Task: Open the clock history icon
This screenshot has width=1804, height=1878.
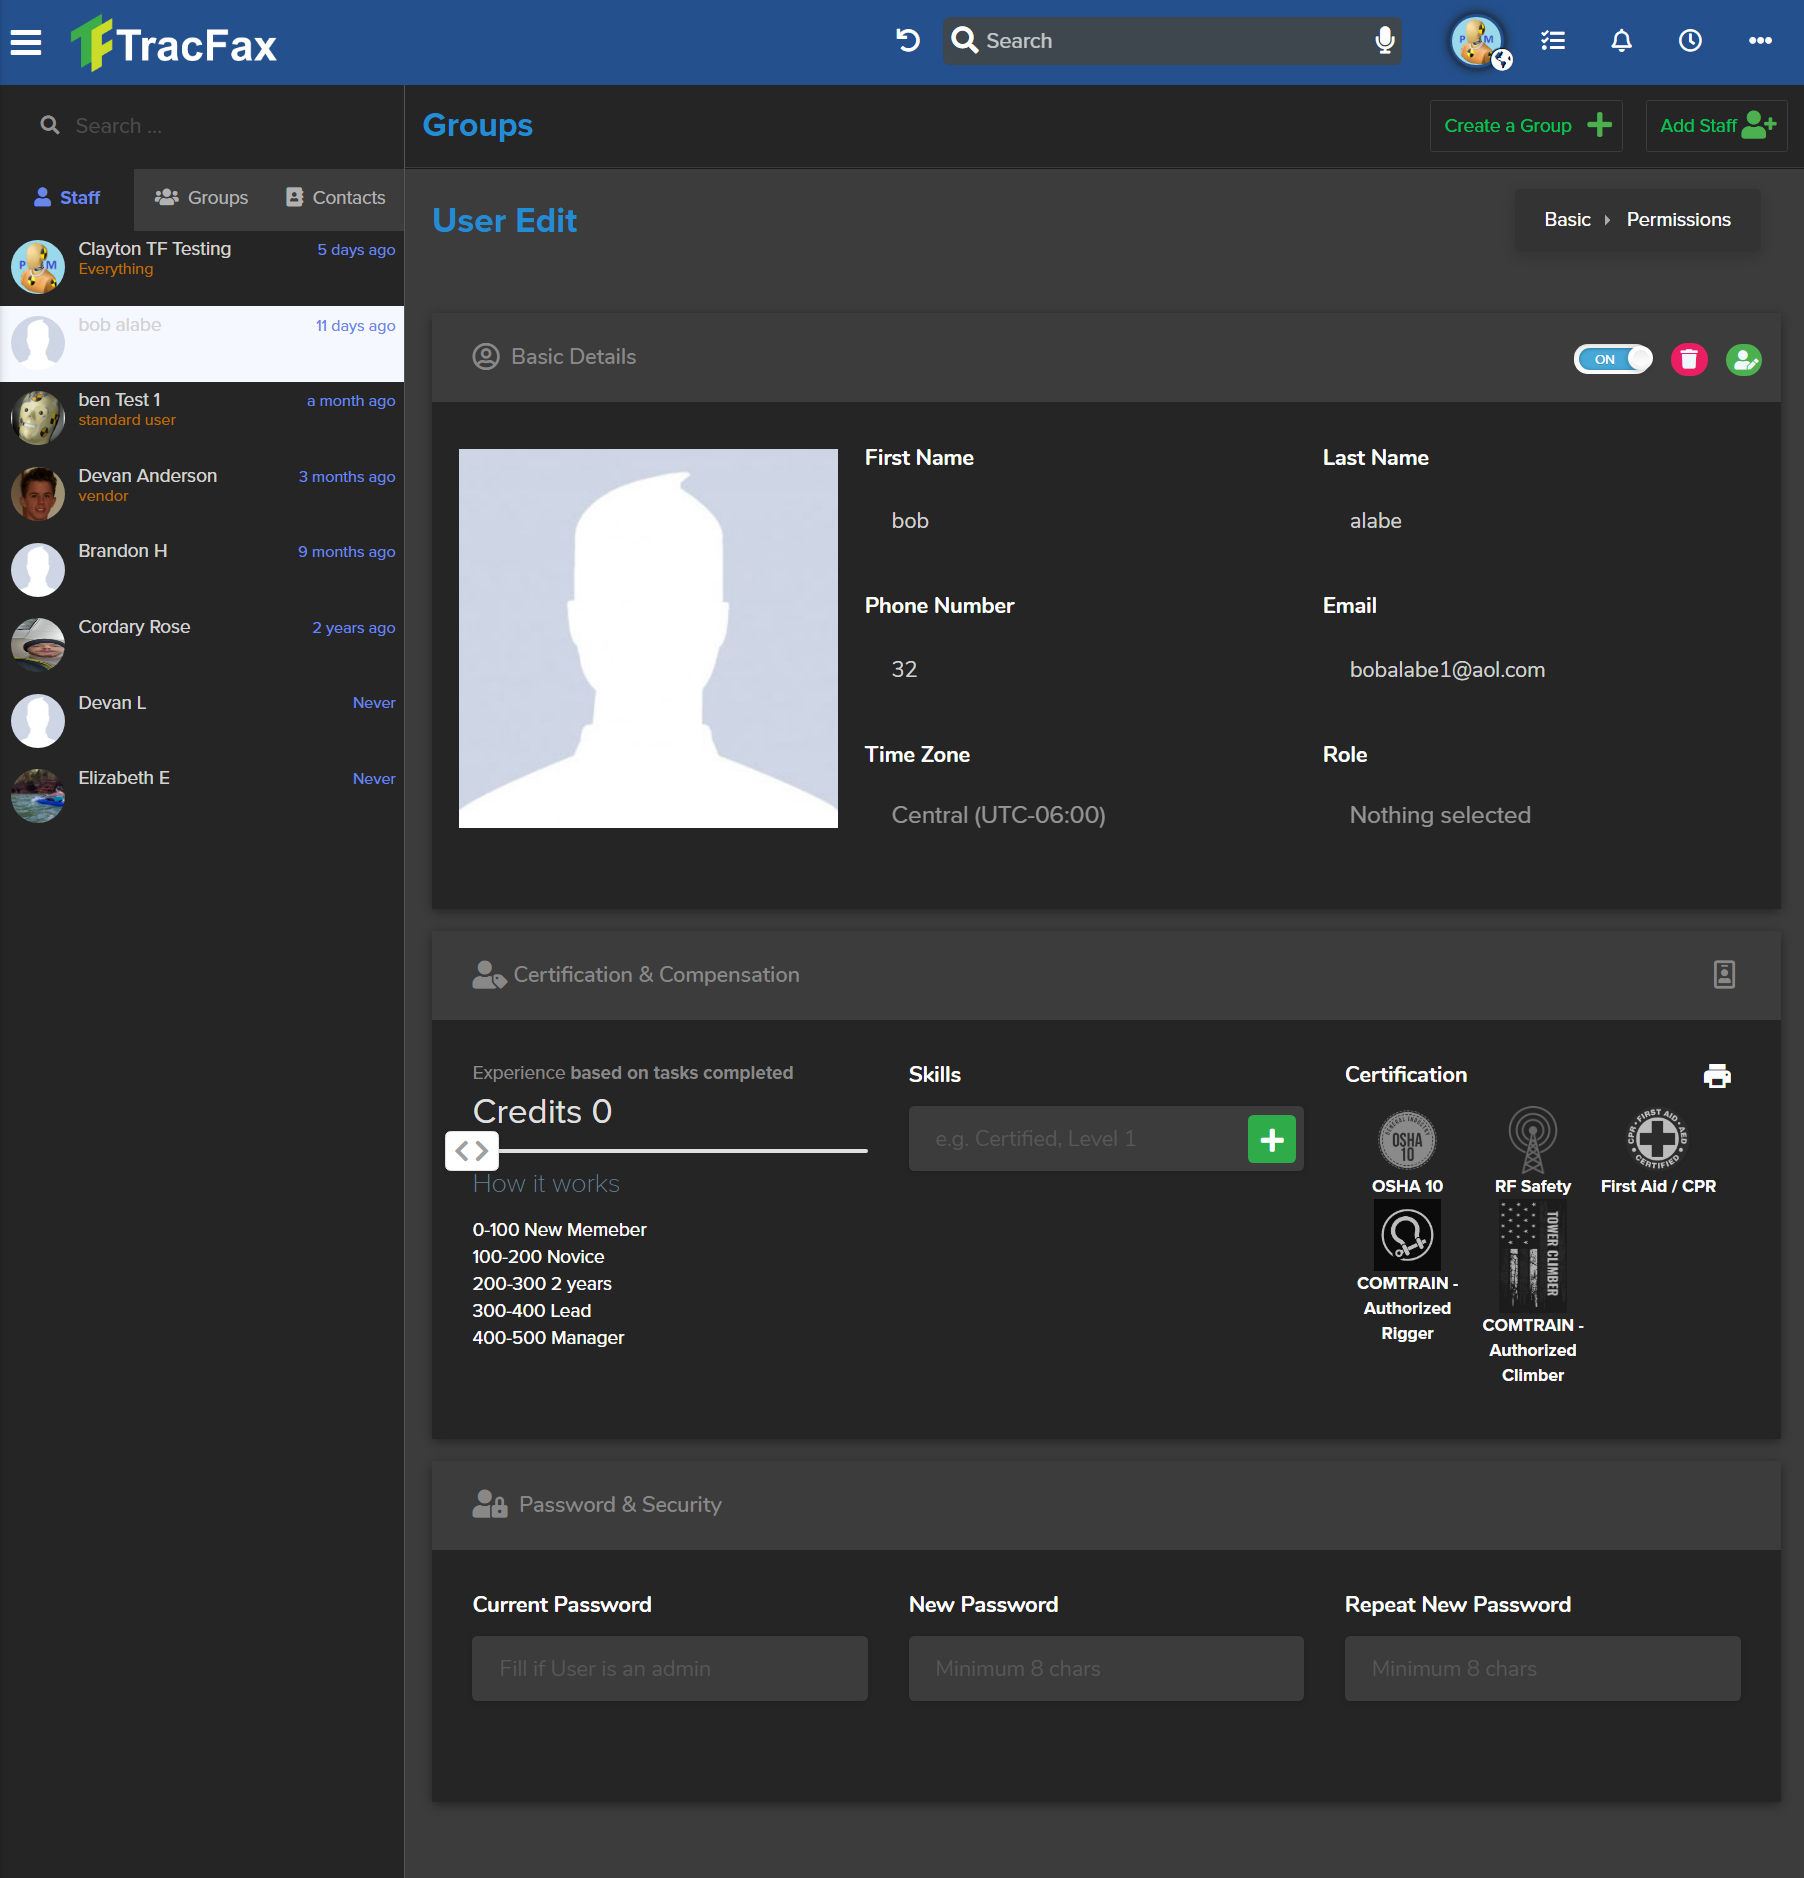Action: tap(1691, 40)
